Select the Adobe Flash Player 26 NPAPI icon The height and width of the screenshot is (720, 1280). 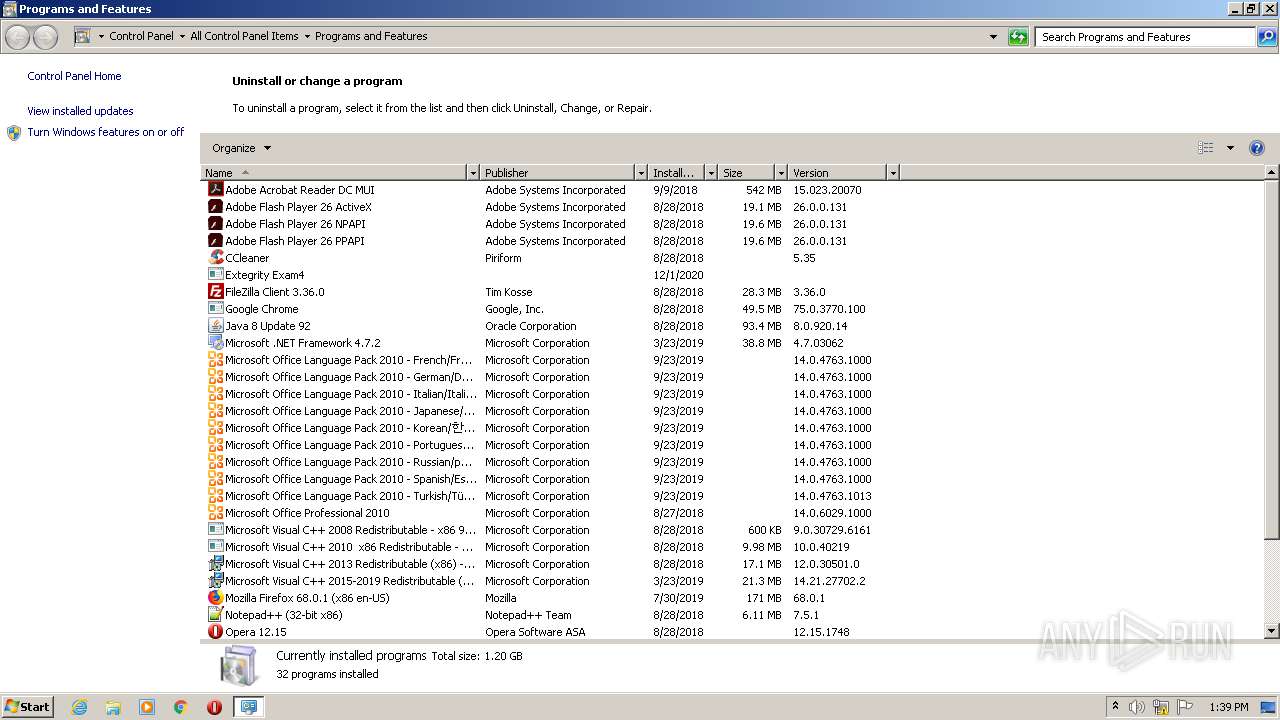215,223
